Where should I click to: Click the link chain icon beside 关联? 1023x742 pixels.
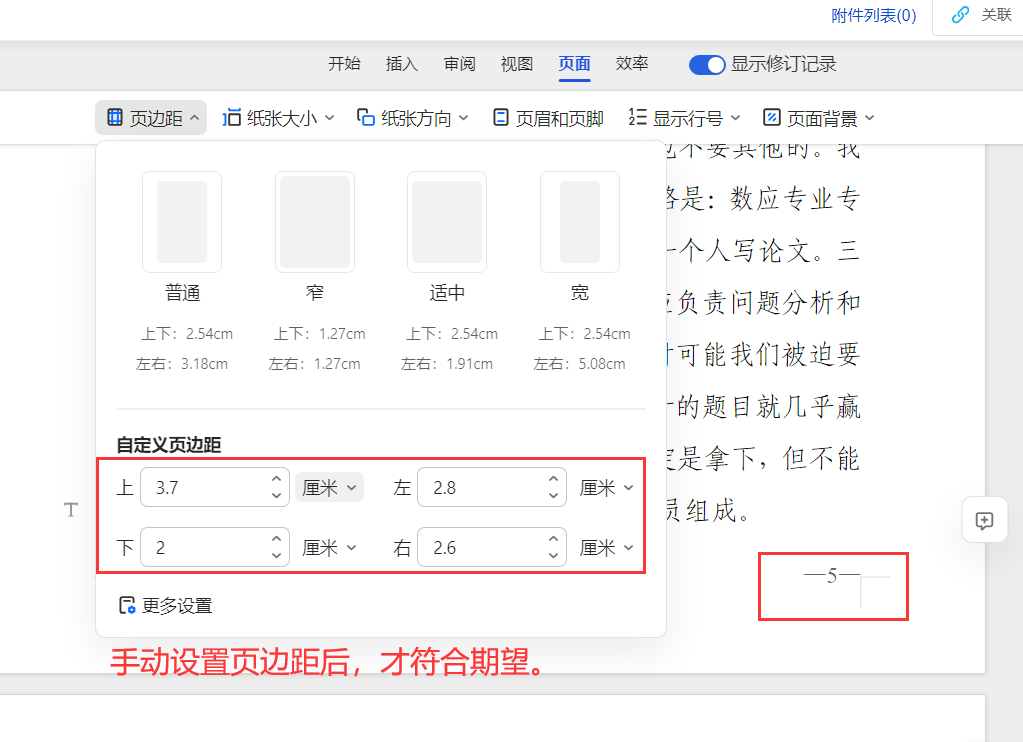tap(960, 14)
